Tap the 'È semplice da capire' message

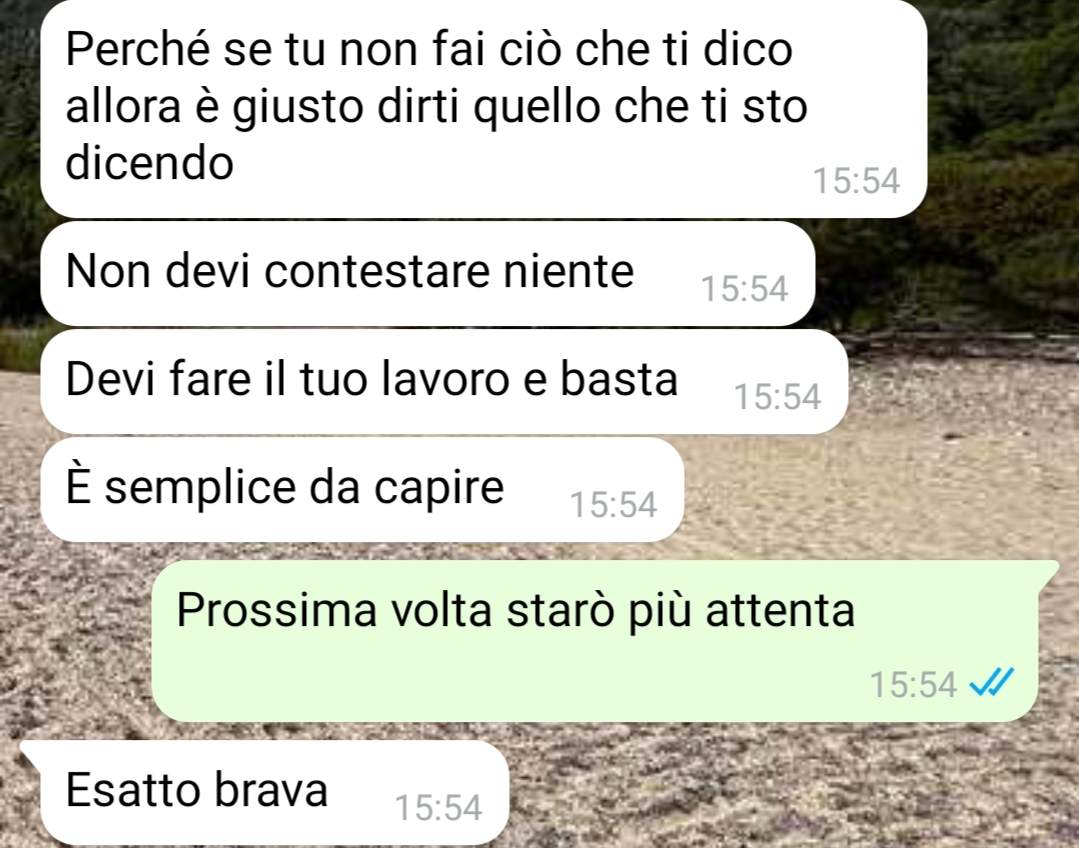pos(362,489)
